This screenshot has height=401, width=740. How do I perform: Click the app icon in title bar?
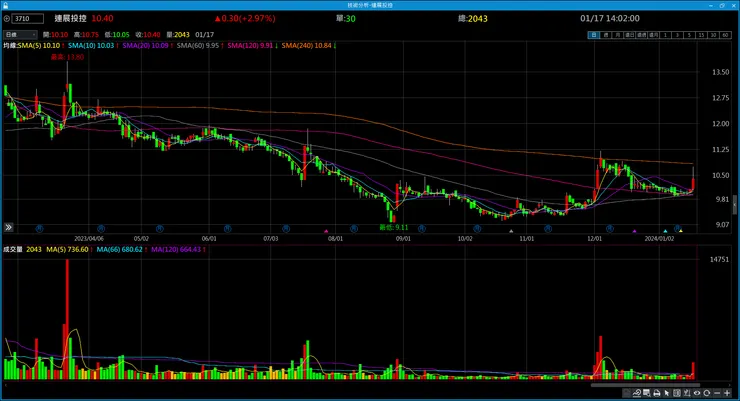click(5, 5)
